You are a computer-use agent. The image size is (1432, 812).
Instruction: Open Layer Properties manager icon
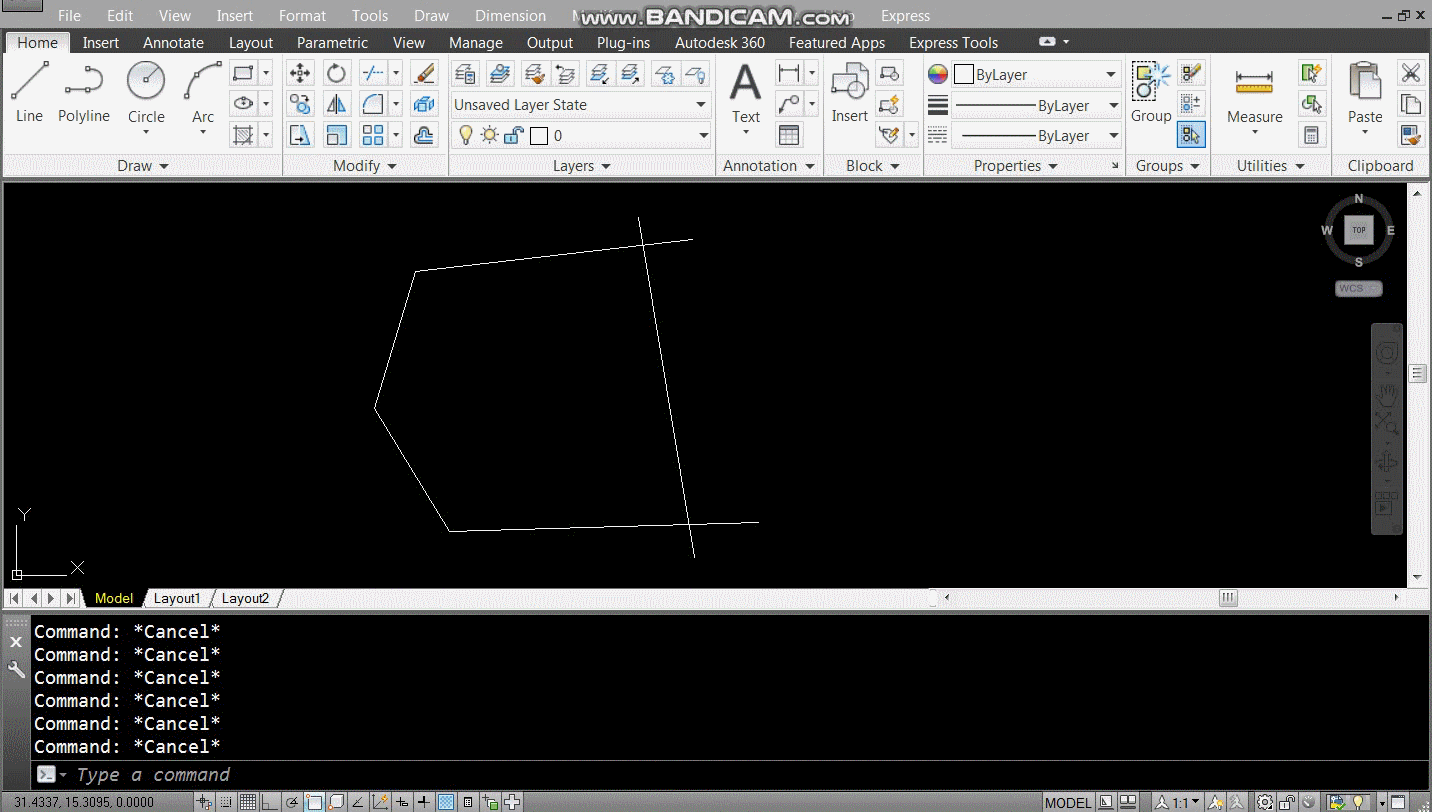pyautogui.click(x=464, y=73)
